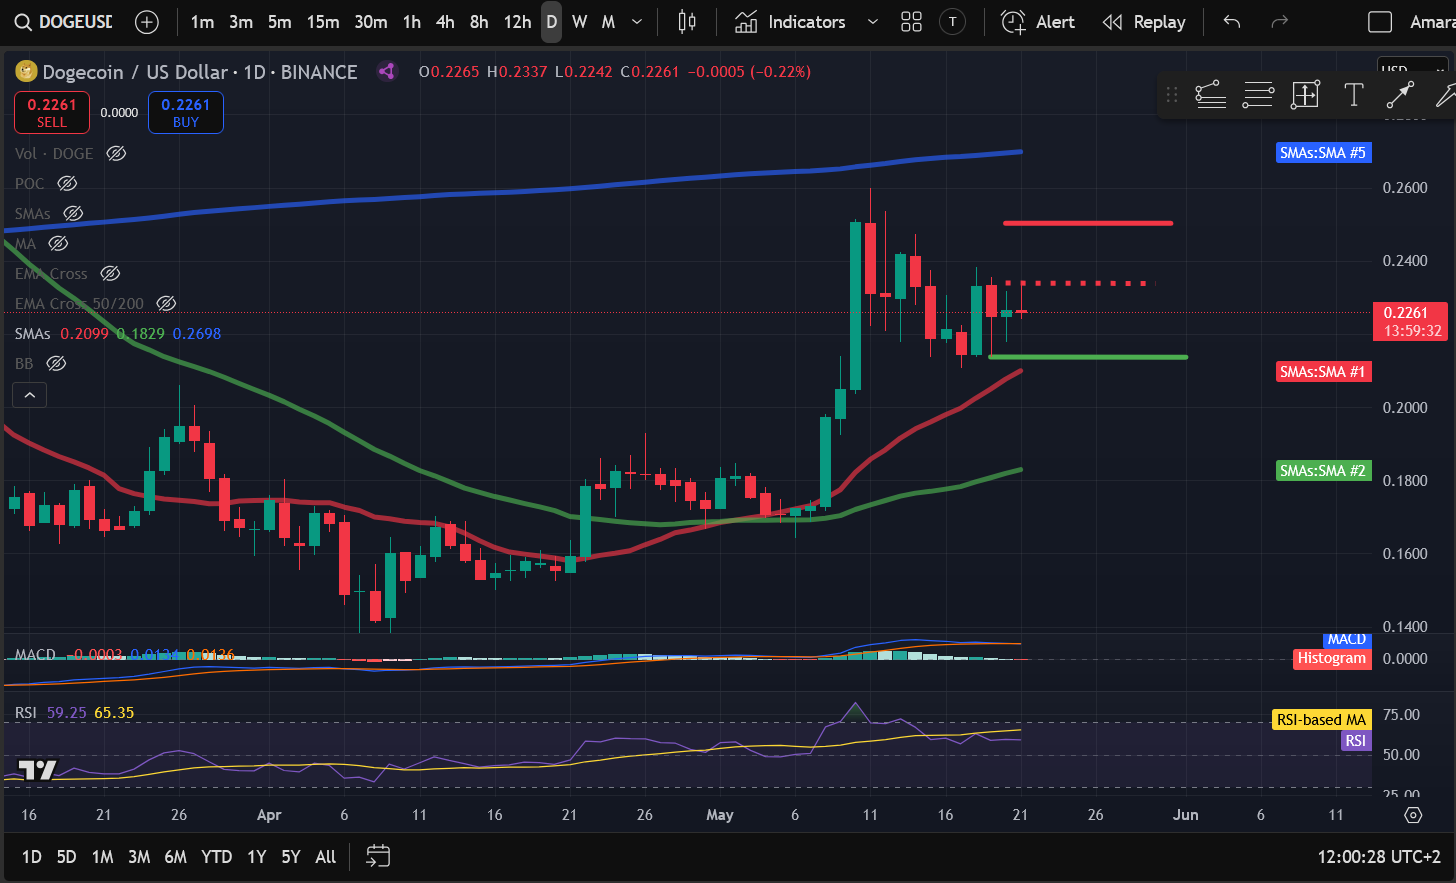The width and height of the screenshot is (1456, 883).
Task: Open the Indicators dialog
Action: click(x=790, y=22)
